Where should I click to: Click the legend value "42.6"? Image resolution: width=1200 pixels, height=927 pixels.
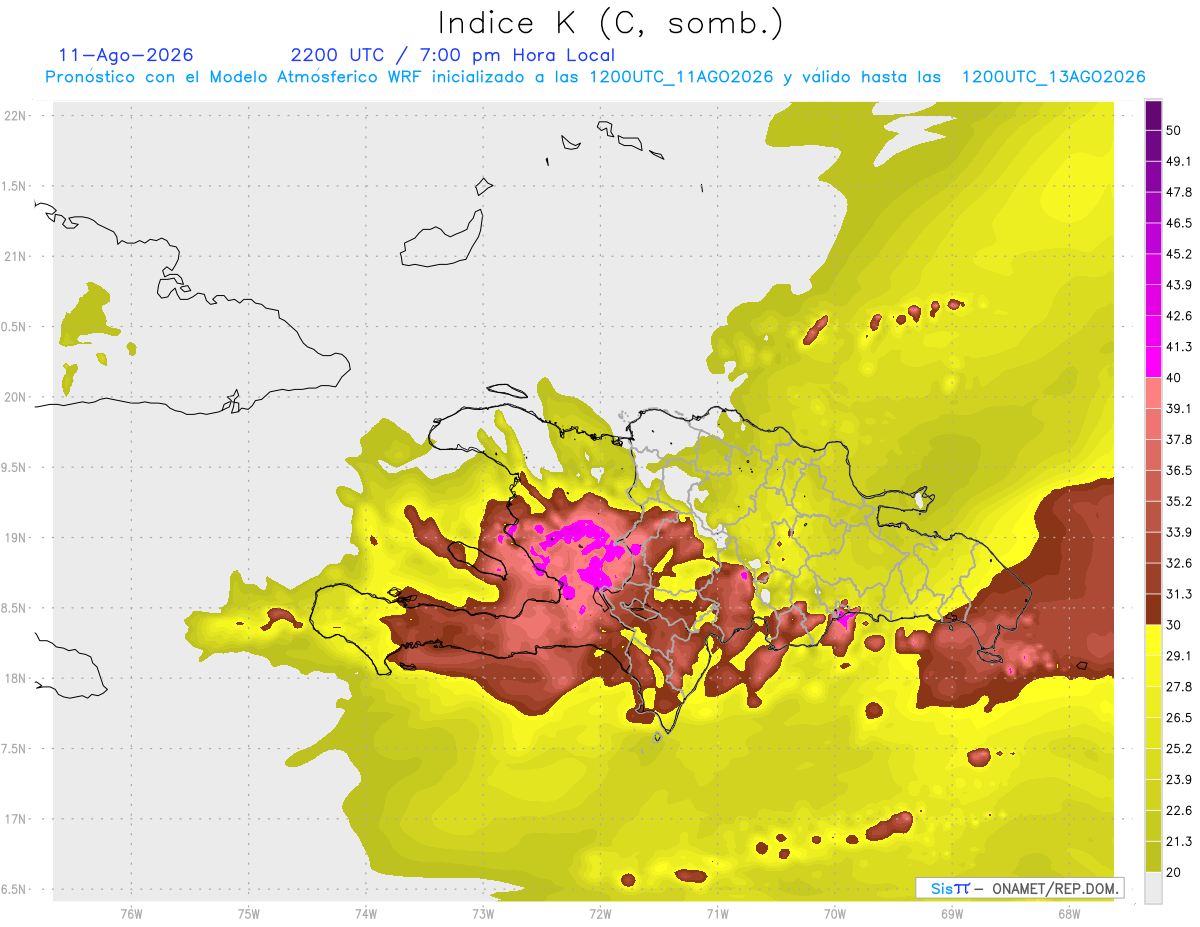tap(1179, 316)
